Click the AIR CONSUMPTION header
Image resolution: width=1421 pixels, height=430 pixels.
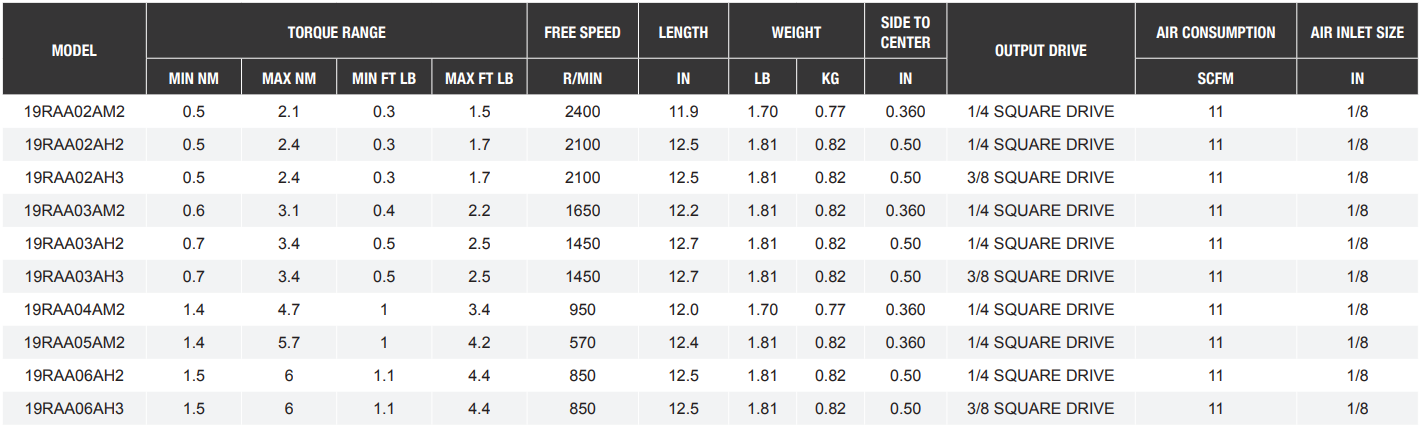[1215, 33]
